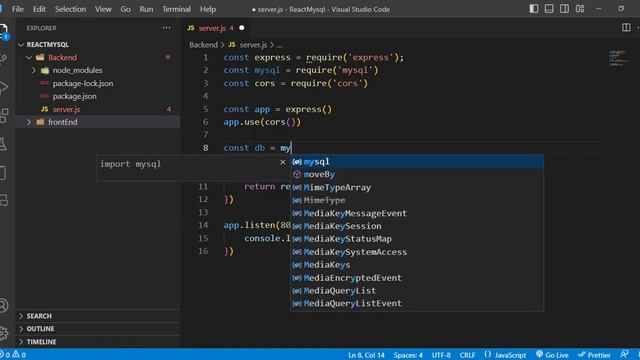Toggle secondary side bar layout button
Screen dimensions: 640x360
(564, 9)
